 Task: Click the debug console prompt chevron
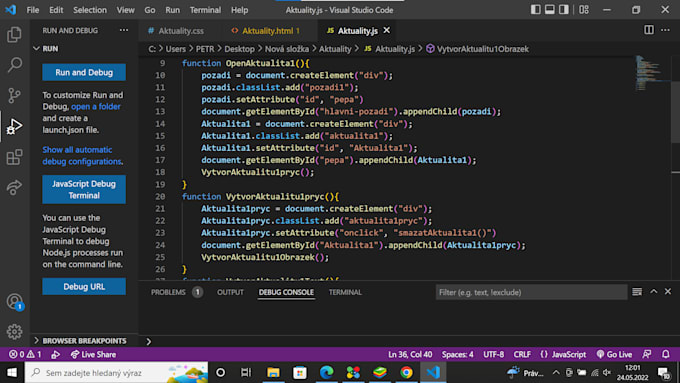[149, 342]
